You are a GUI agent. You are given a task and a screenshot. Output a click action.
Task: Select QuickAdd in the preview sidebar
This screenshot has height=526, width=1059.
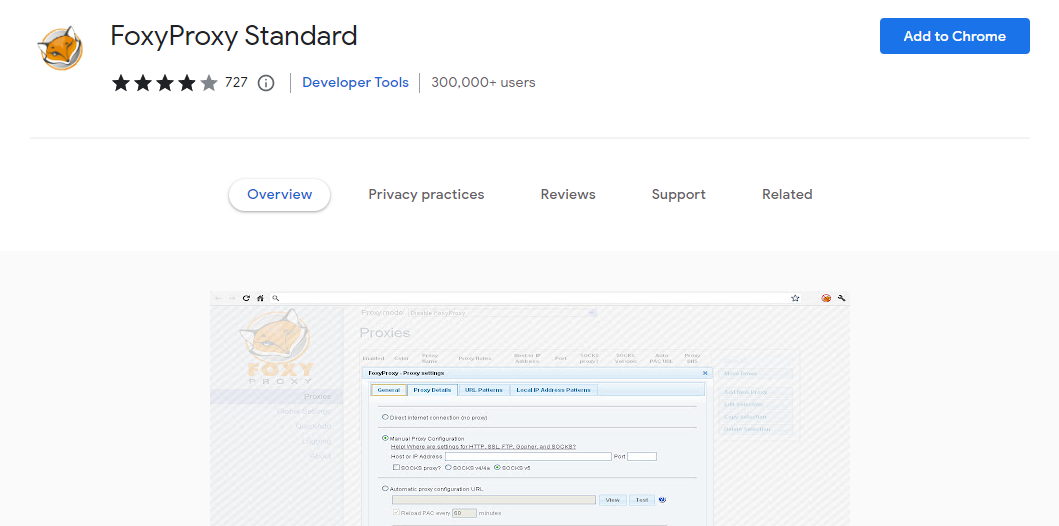313,426
